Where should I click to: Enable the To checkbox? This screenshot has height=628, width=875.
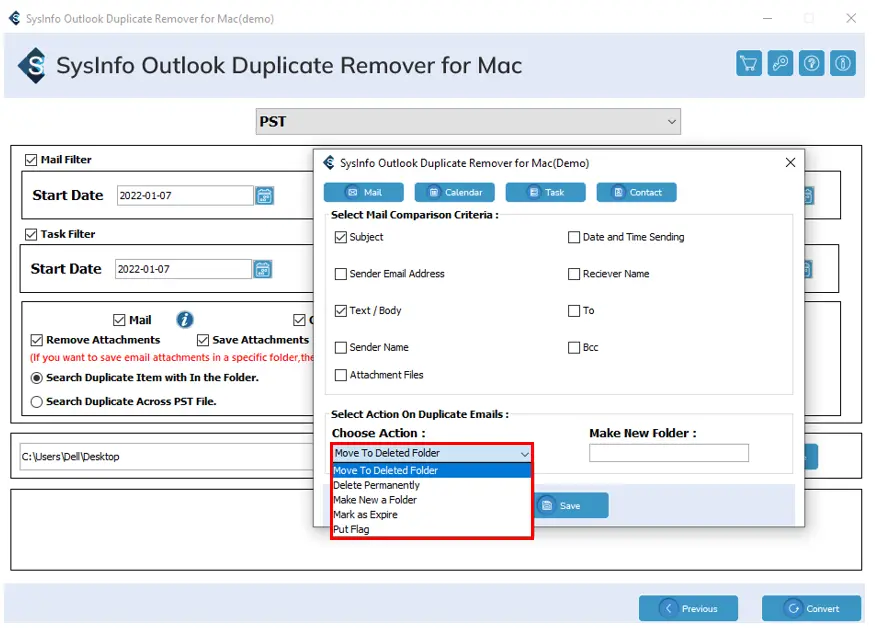point(574,311)
